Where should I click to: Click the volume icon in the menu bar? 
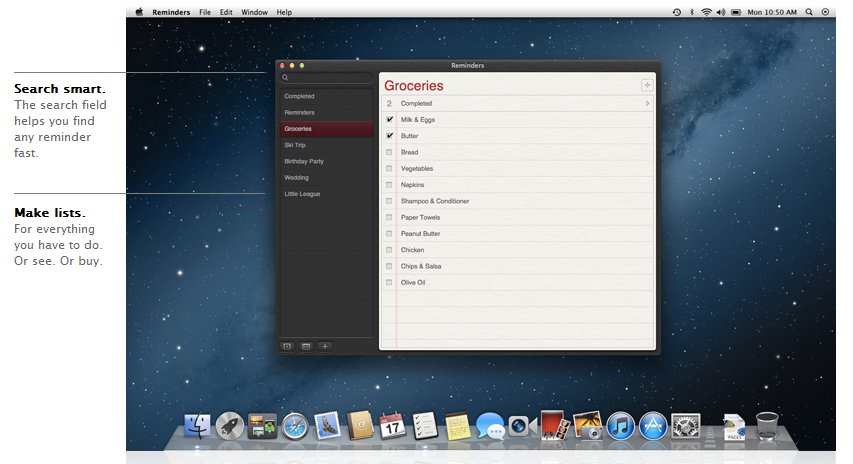pyautogui.click(x=721, y=12)
